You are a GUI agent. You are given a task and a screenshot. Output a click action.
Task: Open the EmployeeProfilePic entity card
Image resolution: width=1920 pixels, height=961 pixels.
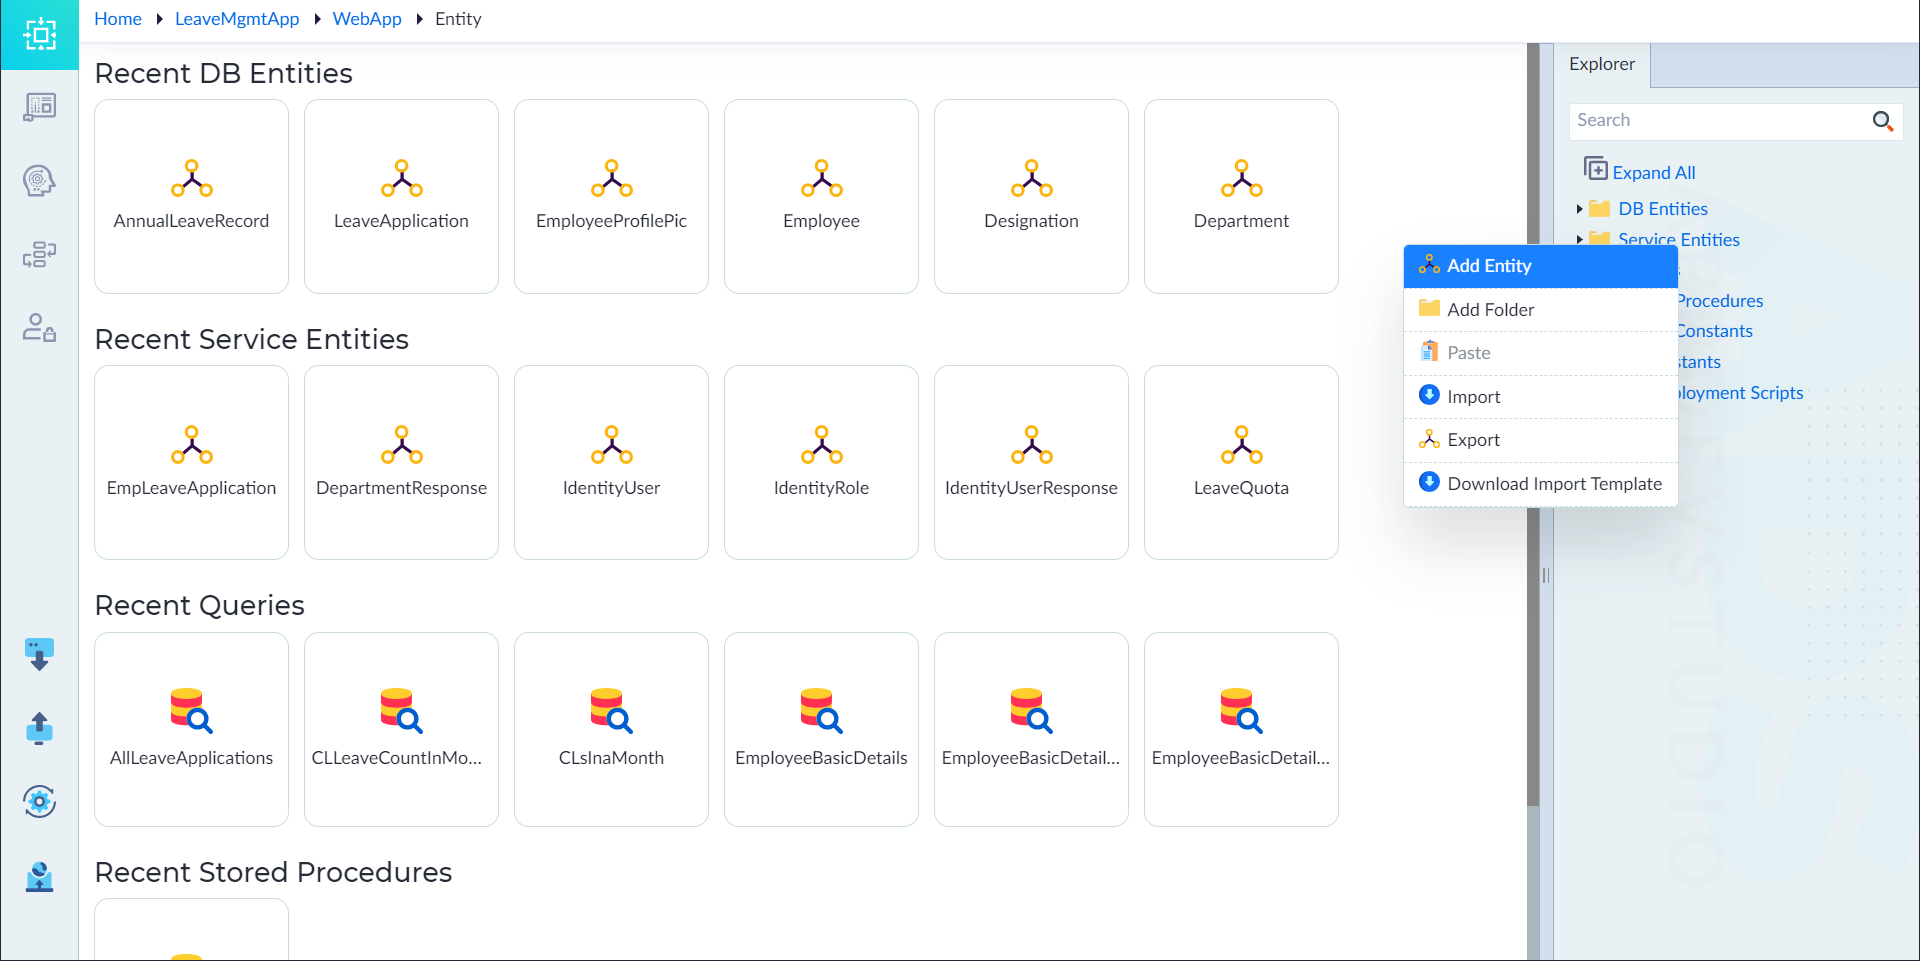(x=611, y=196)
